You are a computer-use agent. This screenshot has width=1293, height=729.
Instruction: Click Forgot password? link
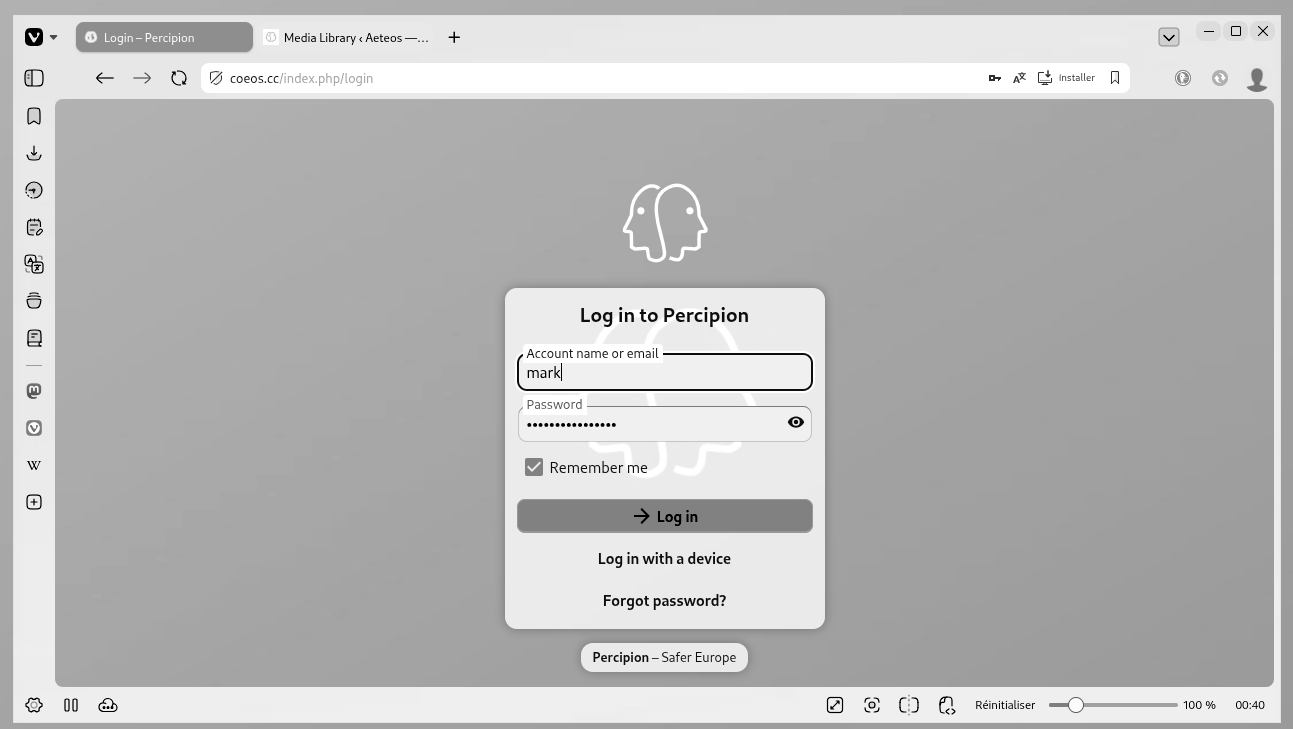tap(664, 600)
